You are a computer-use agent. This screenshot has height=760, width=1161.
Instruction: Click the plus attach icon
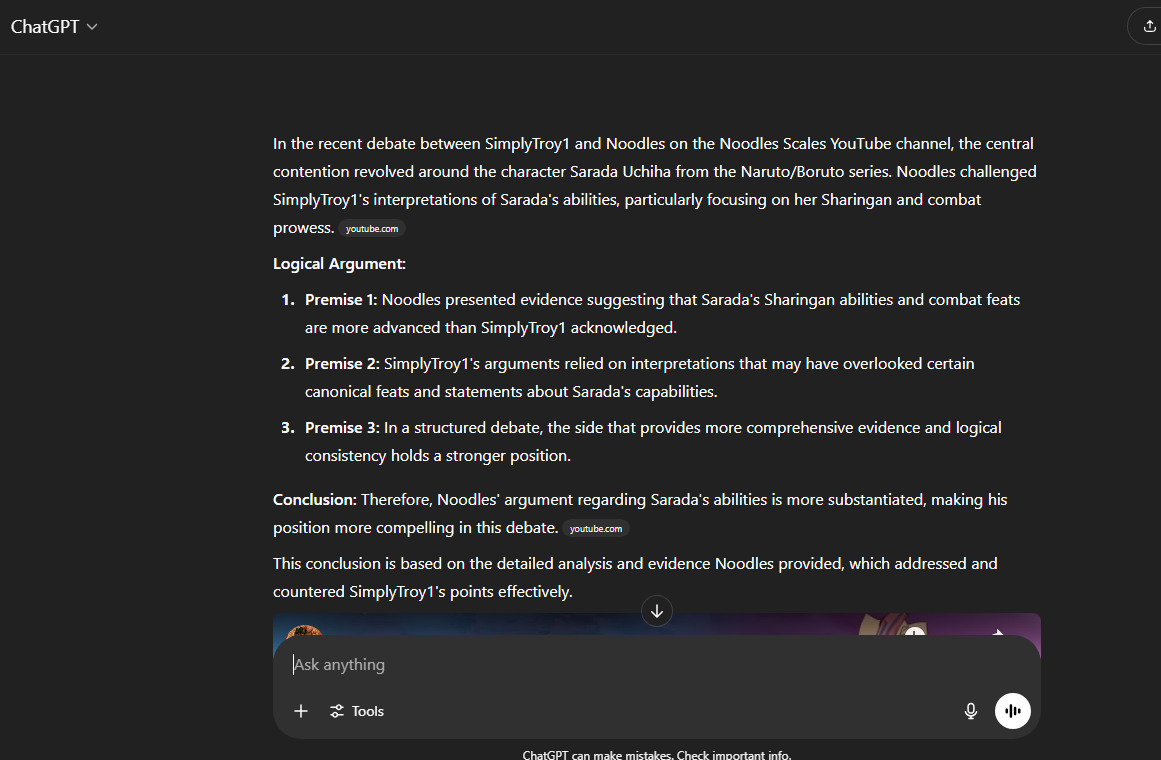(301, 711)
